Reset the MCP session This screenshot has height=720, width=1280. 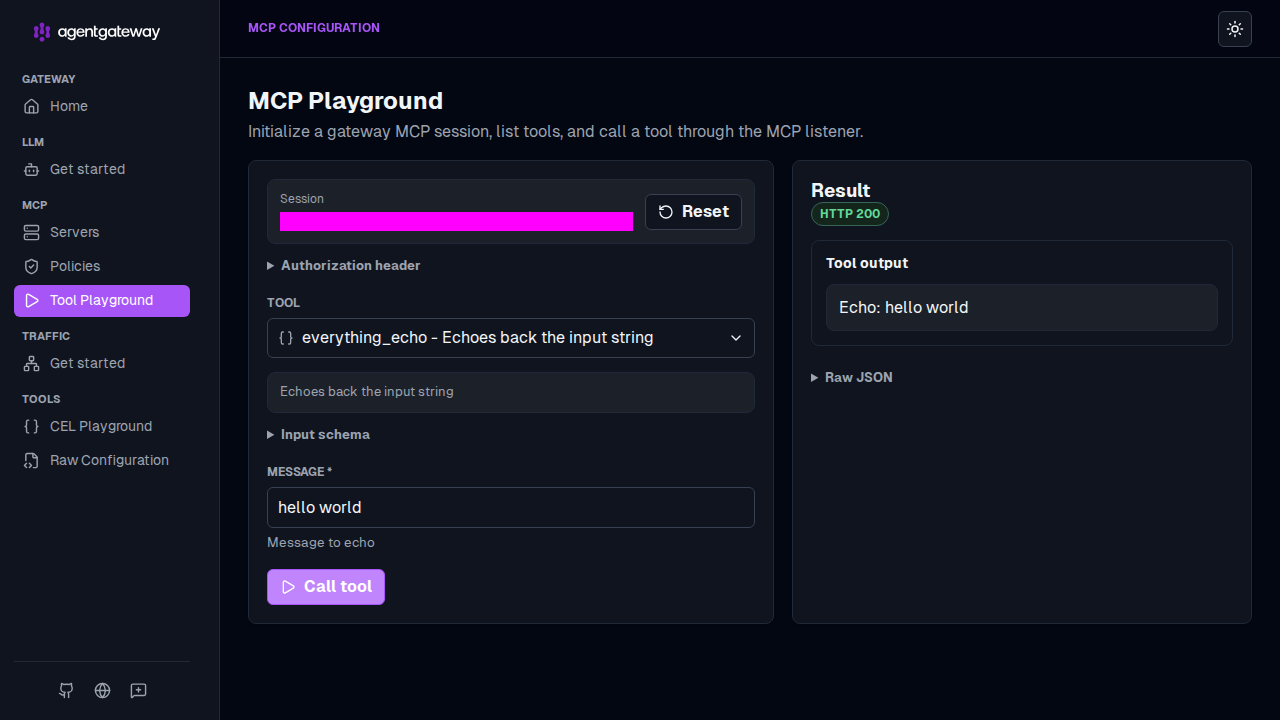coord(693,212)
